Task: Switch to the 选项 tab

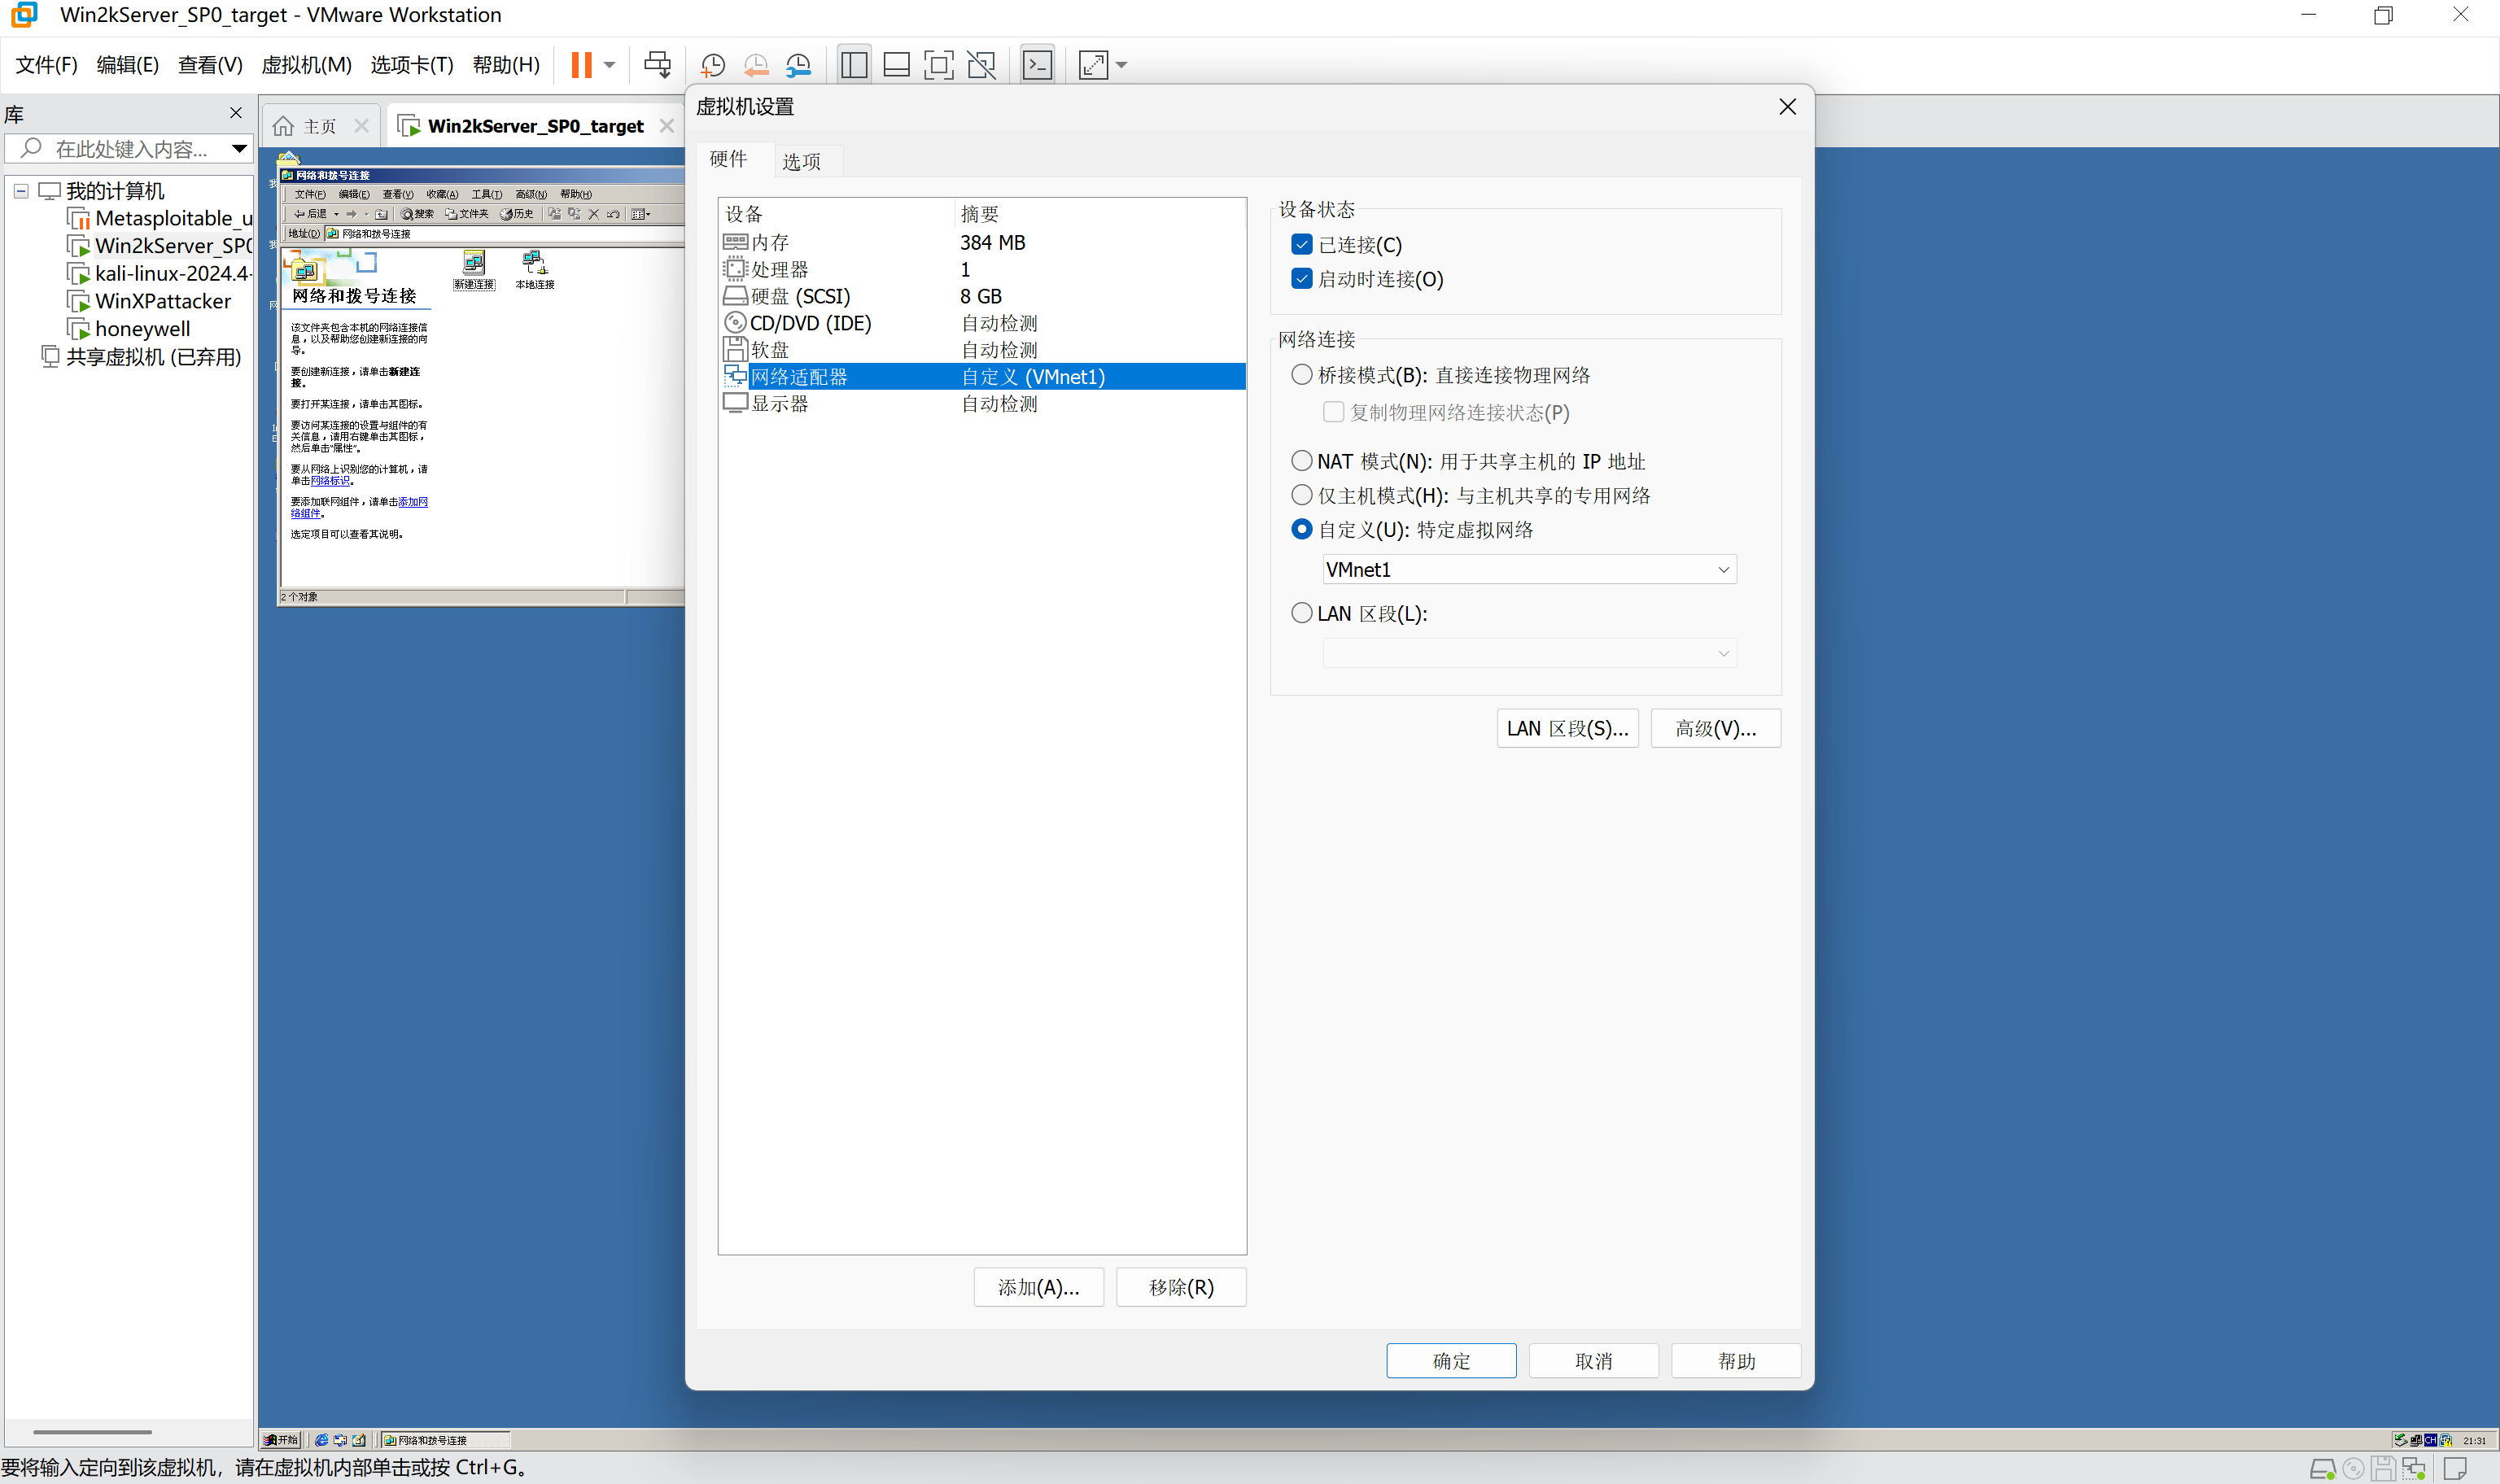Action: point(801,161)
